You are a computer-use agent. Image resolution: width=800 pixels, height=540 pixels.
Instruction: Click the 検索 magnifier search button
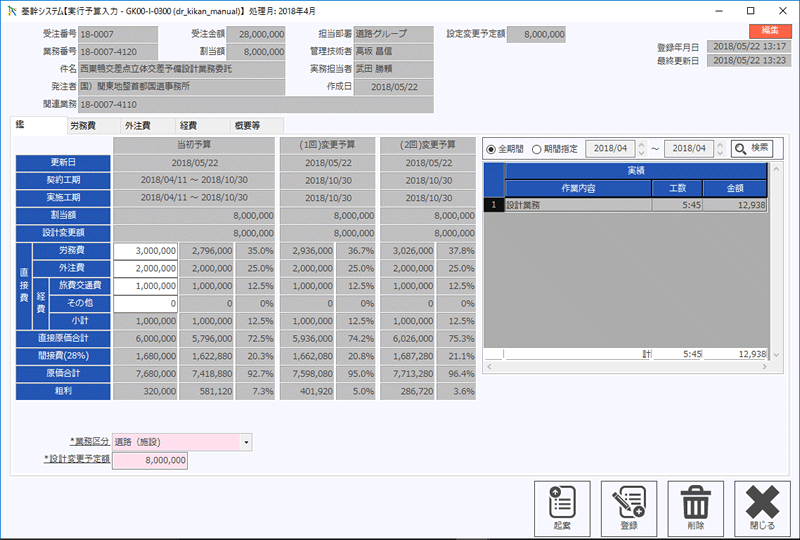[x=751, y=149]
